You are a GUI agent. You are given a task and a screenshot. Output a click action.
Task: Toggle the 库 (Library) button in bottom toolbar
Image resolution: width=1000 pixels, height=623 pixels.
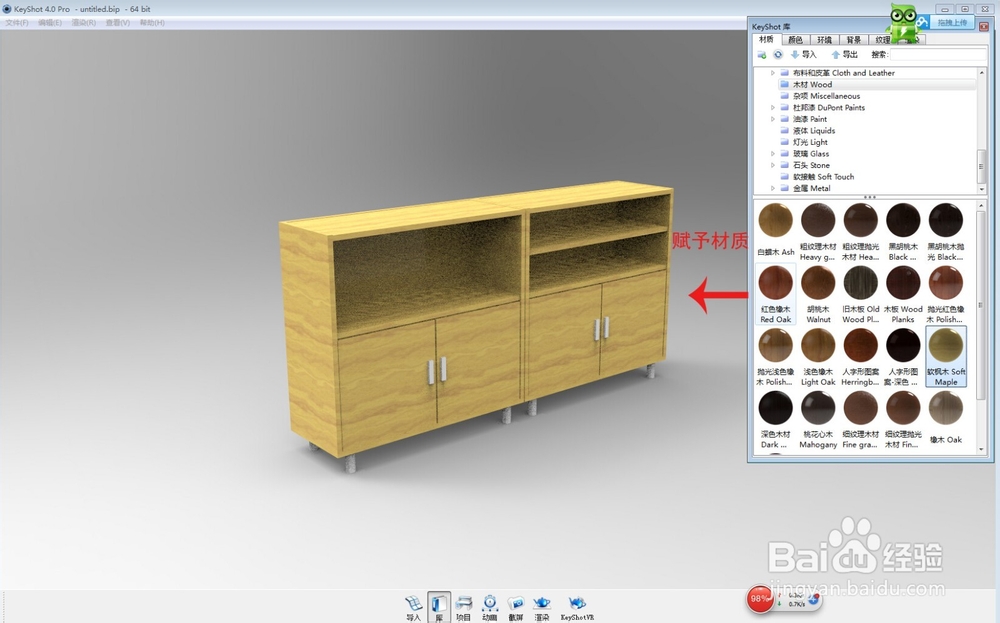pos(439,608)
